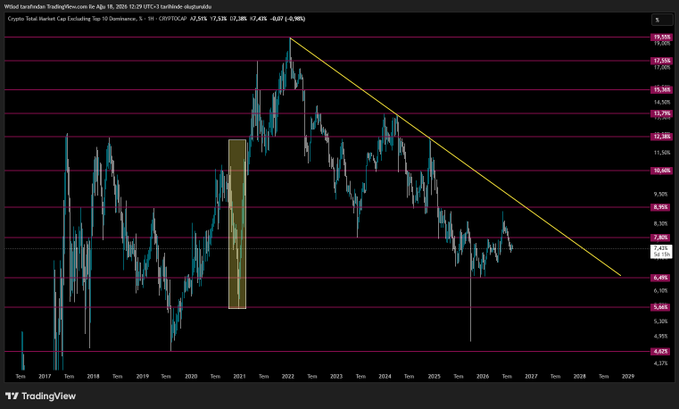The height and width of the screenshot is (409, 679).
Task: Select the yellow highlighted rectangle drawing near 2021
Action: pos(237,224)
